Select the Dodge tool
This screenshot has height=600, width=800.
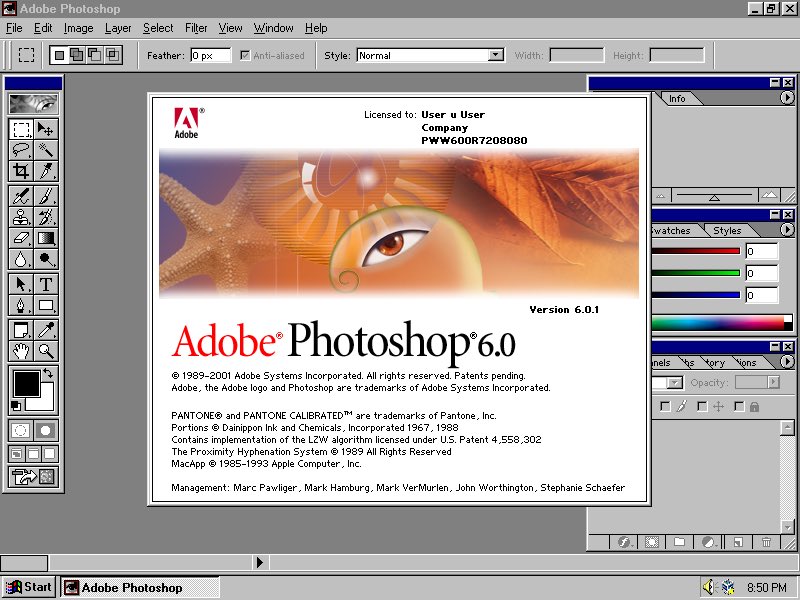[46, 259]
